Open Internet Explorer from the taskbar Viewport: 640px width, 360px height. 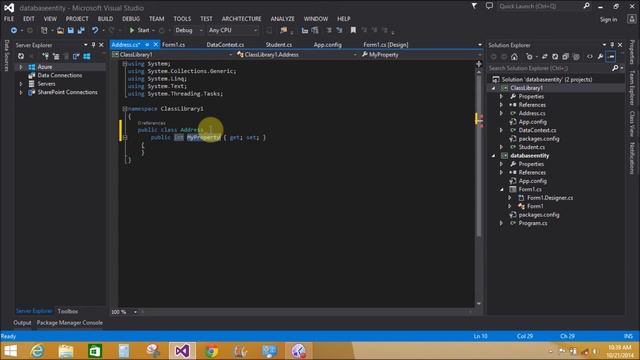tap(37, 351)
